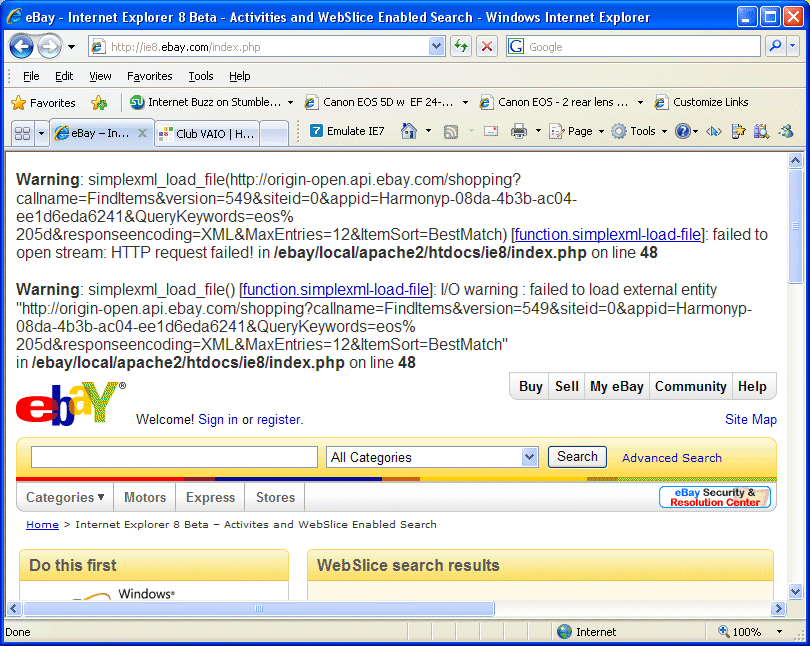Click the eBay logo
The image size is (810, 646).
pos(71,403)
